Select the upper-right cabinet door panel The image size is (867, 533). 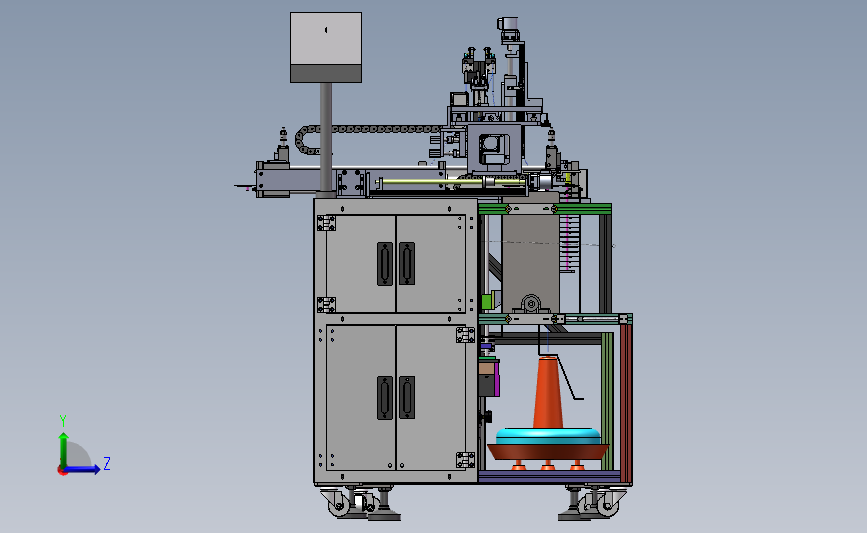(431, 264)
